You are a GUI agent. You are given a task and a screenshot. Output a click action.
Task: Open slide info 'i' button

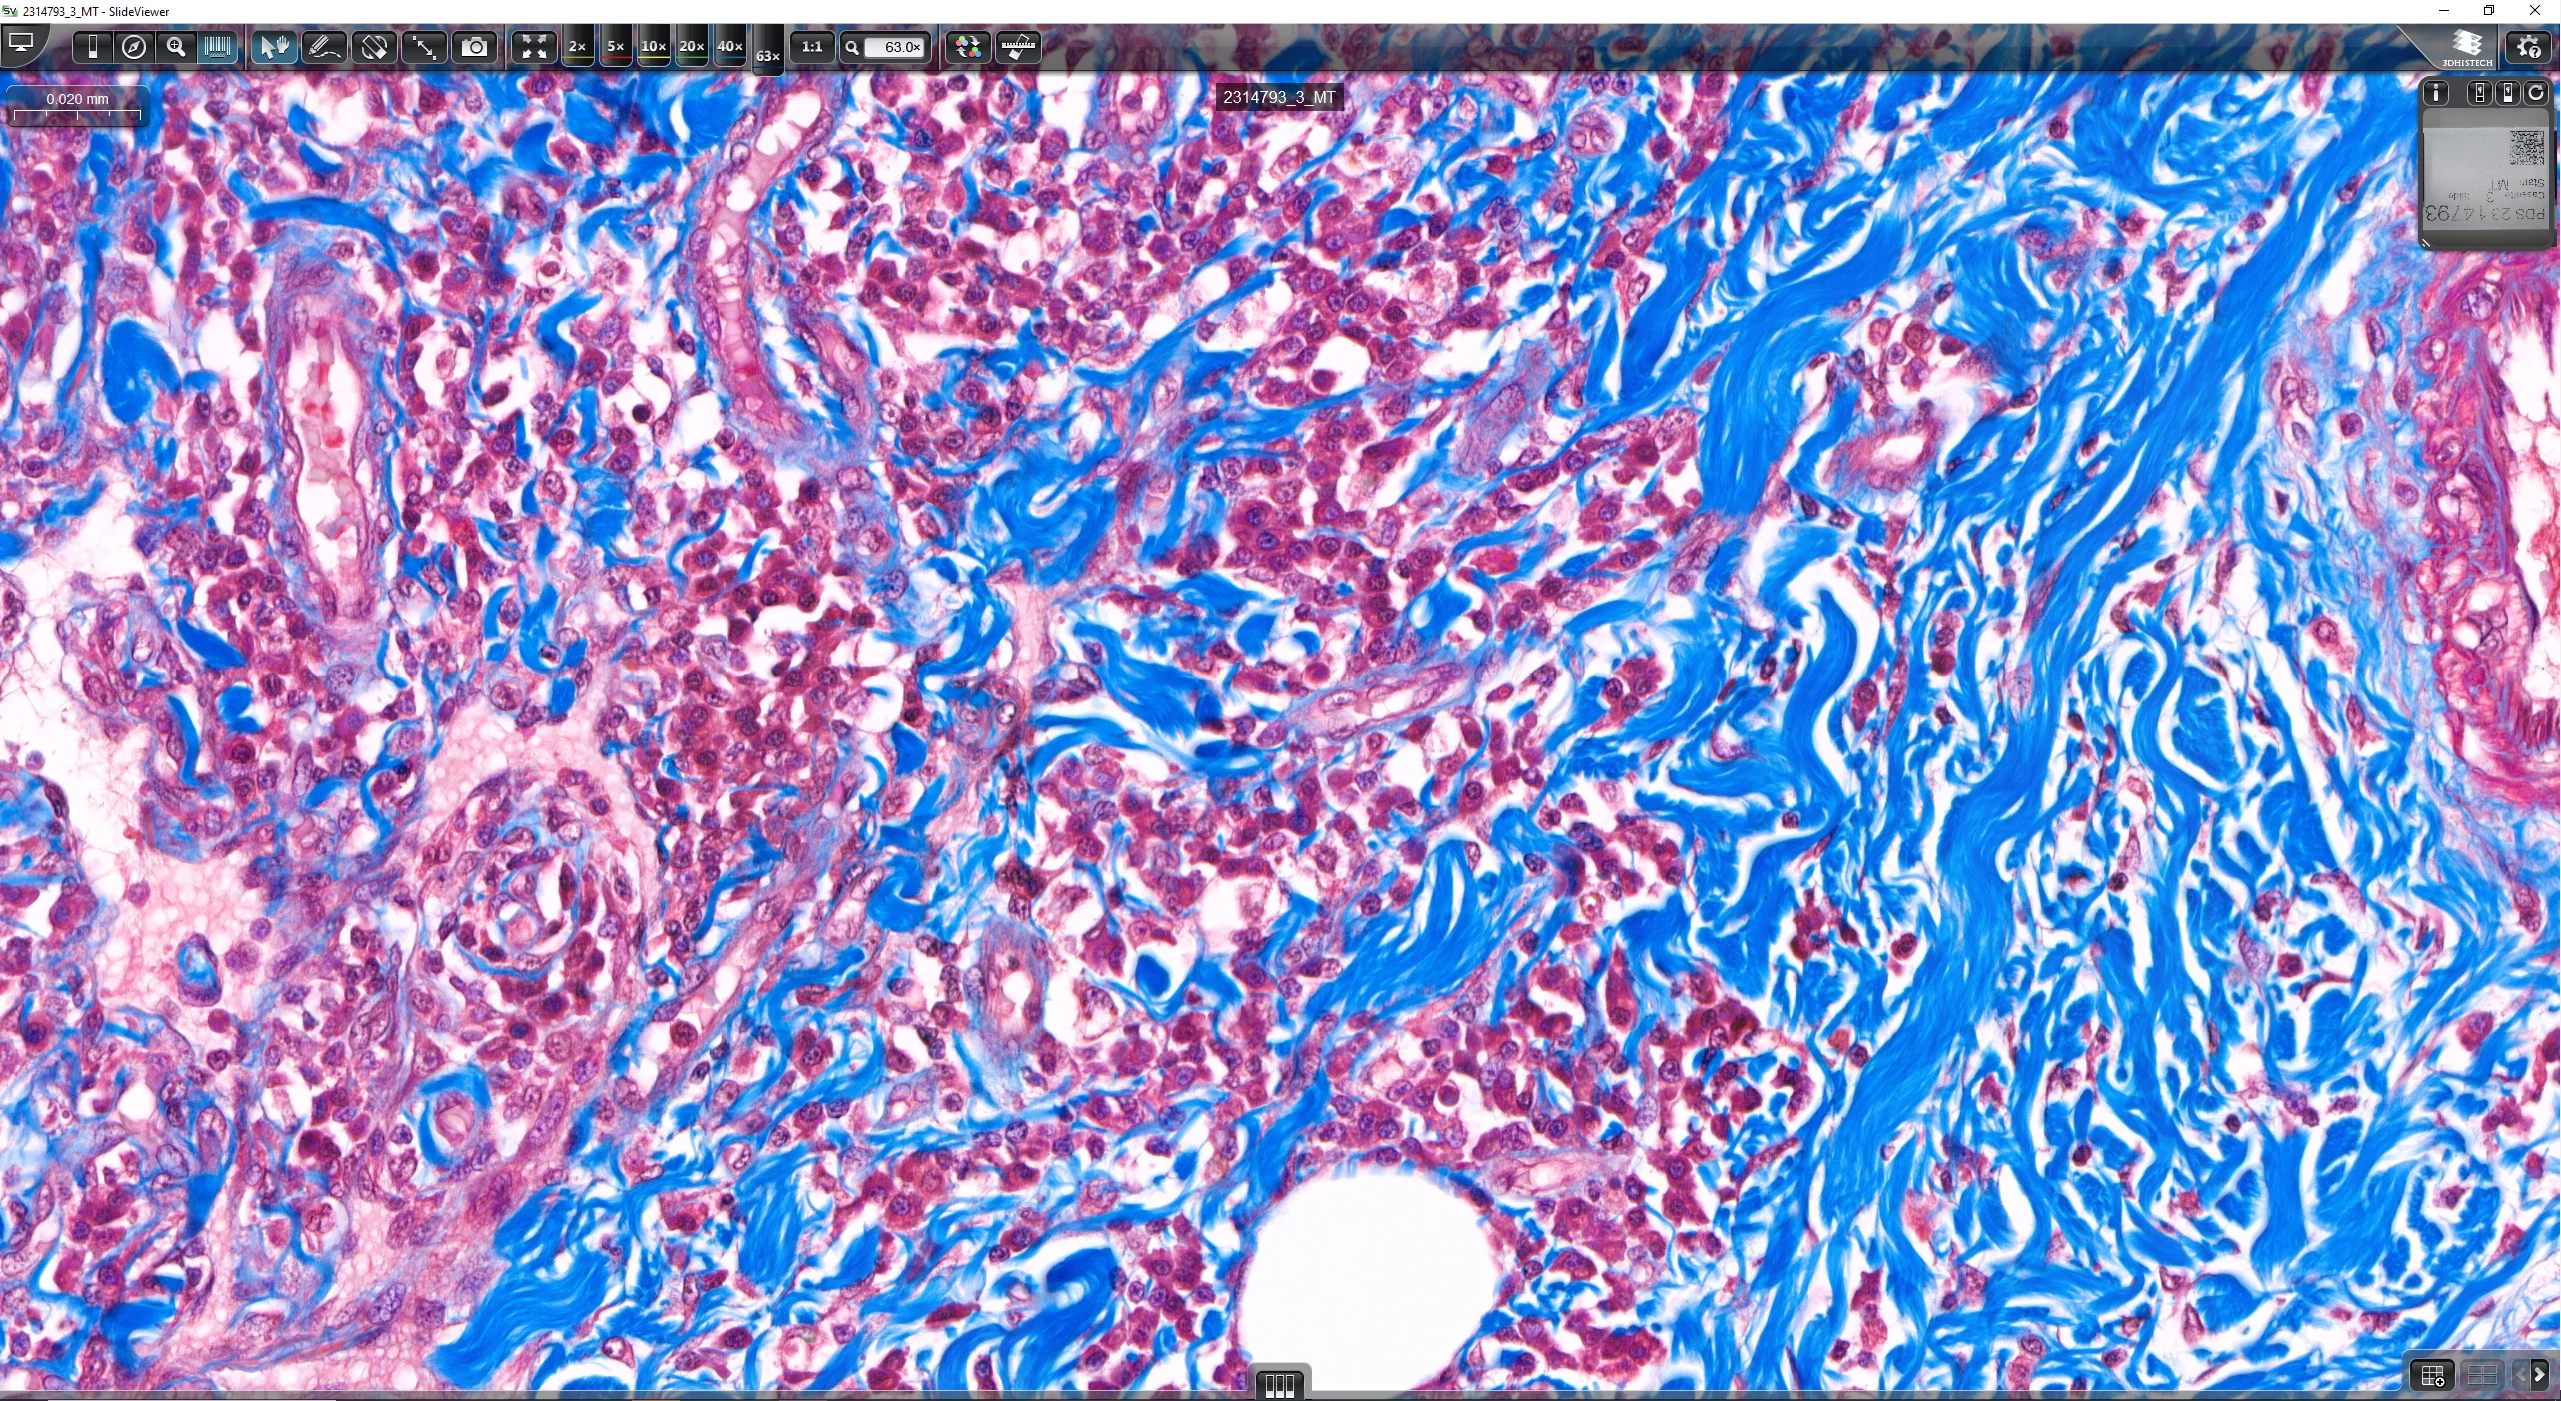(x=2437, y=93)
